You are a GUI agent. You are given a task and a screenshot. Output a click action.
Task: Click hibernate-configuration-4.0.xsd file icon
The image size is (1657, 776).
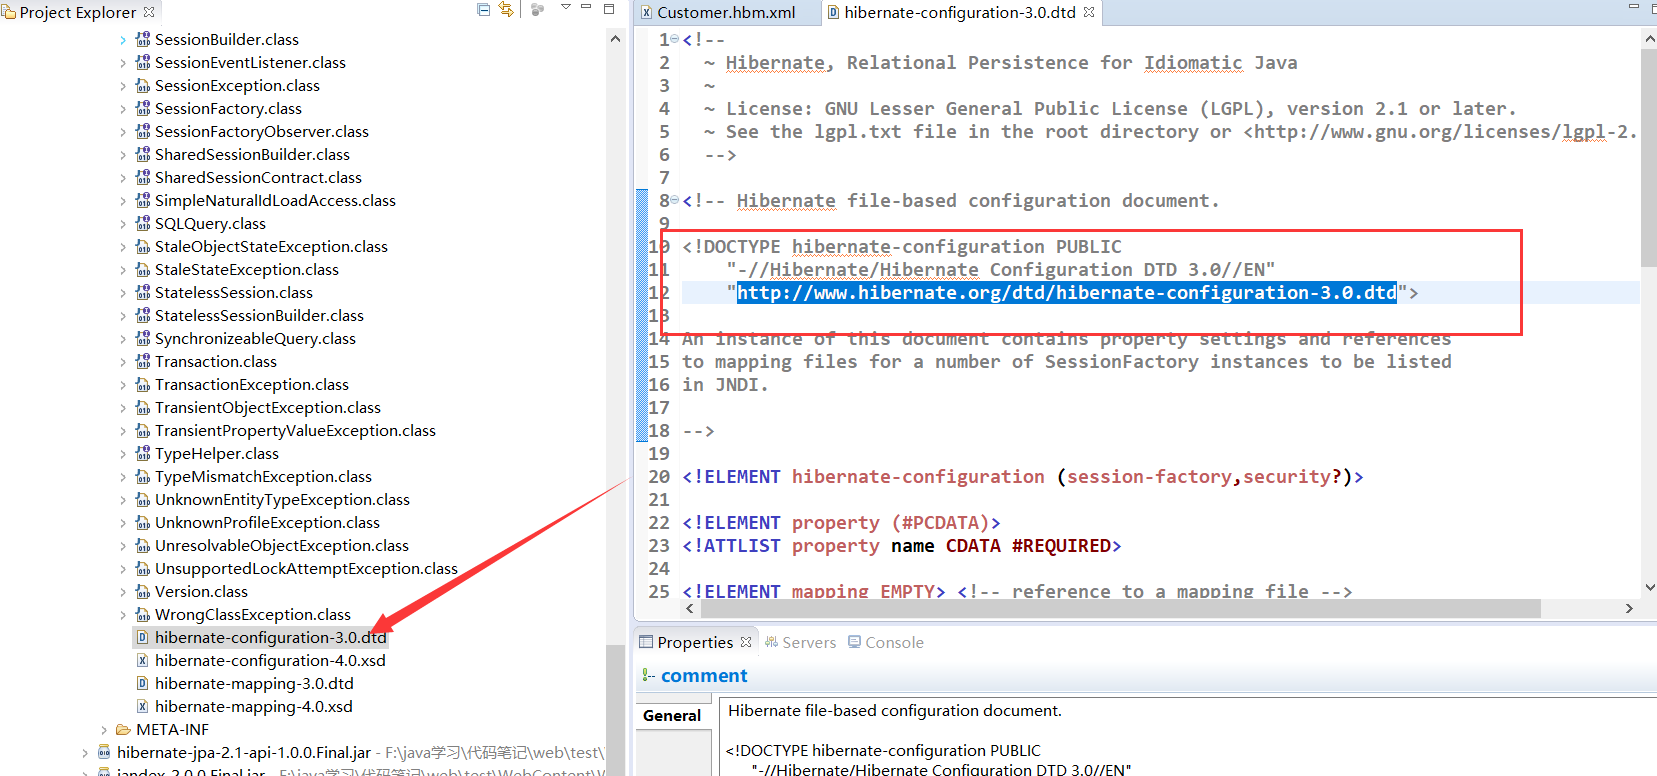click(143, 660)
